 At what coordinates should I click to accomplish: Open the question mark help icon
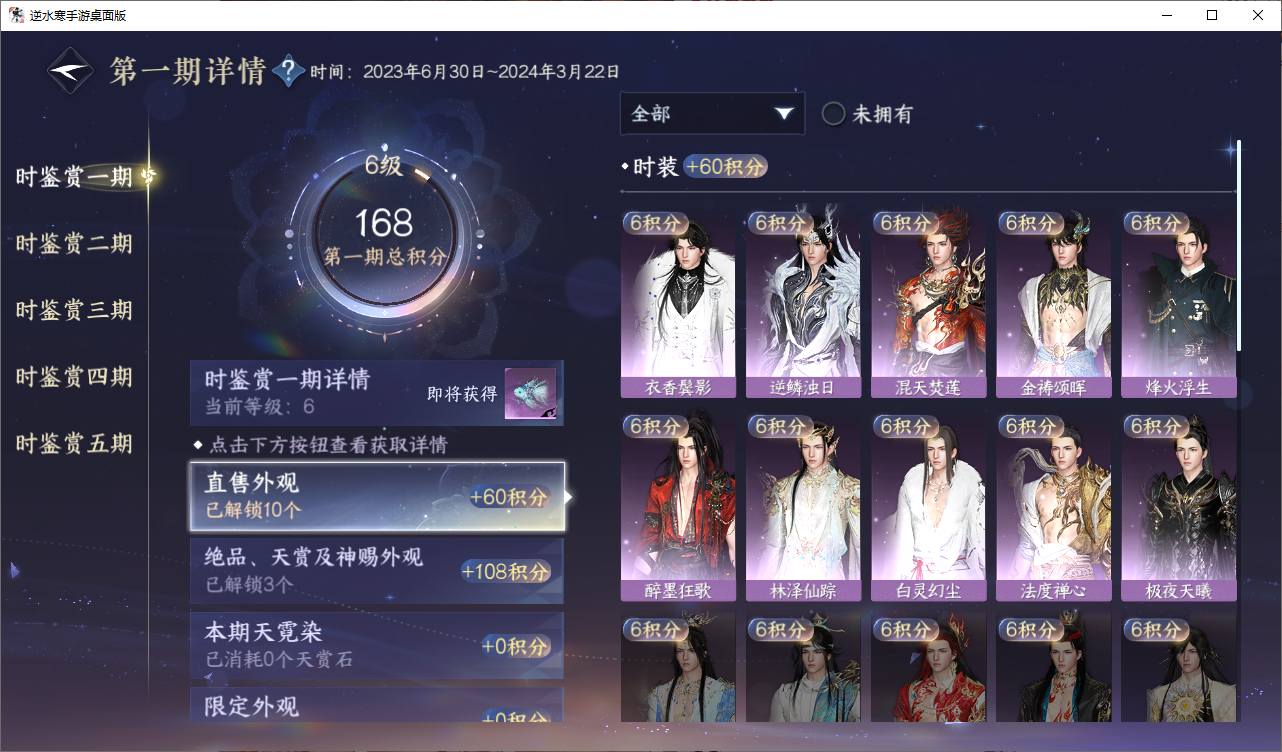point(288,71)
